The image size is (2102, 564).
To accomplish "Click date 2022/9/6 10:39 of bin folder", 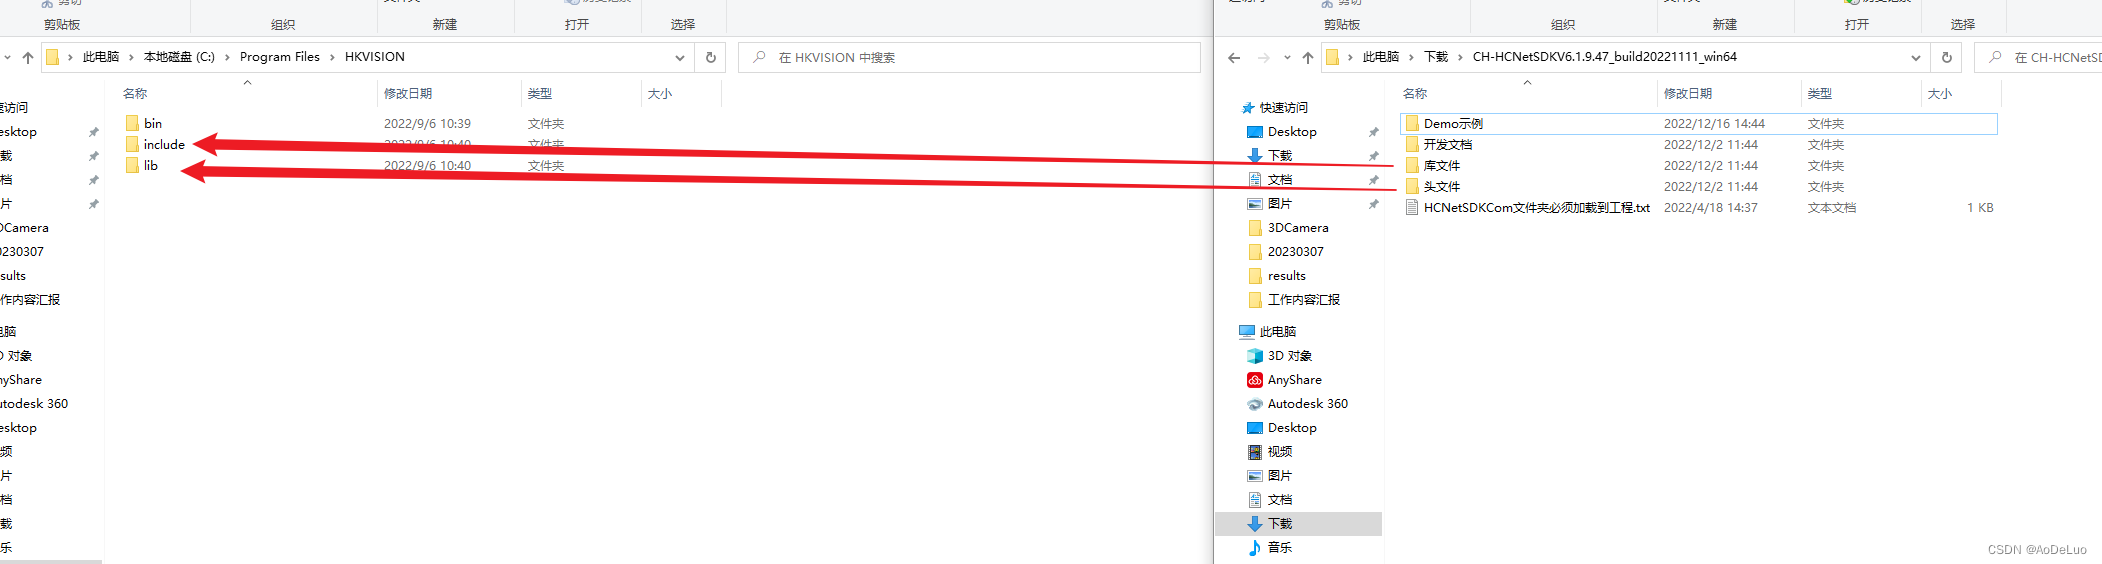I will (427, 123).
